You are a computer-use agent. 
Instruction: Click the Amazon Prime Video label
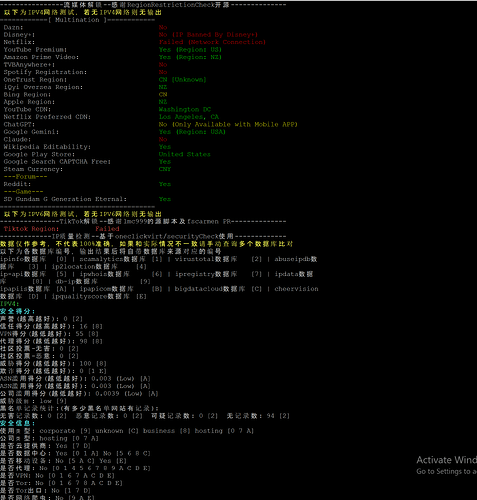41,57
